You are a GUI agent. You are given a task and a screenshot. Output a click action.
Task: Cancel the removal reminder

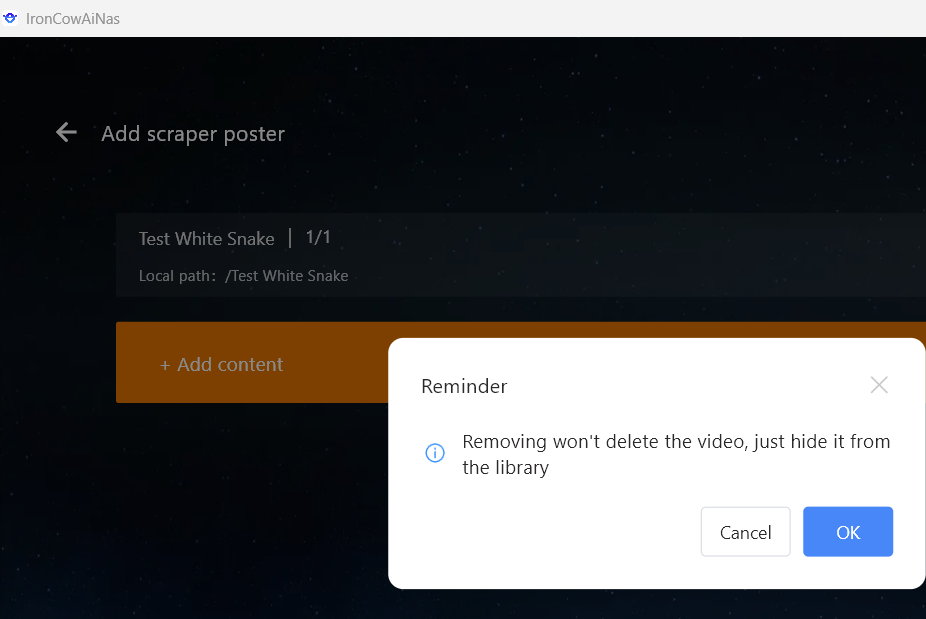745,532
